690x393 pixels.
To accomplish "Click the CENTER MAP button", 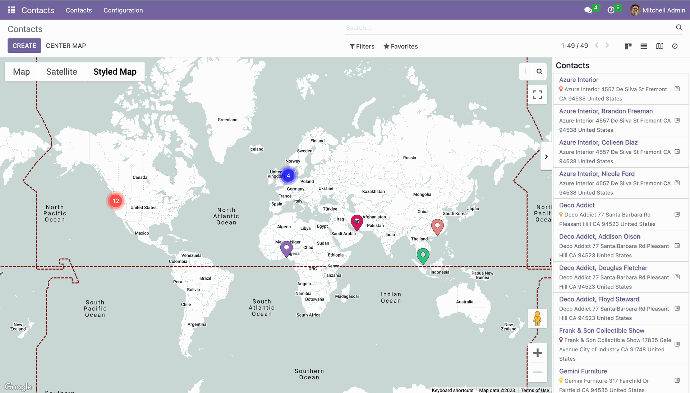I will tap(66, 45).
